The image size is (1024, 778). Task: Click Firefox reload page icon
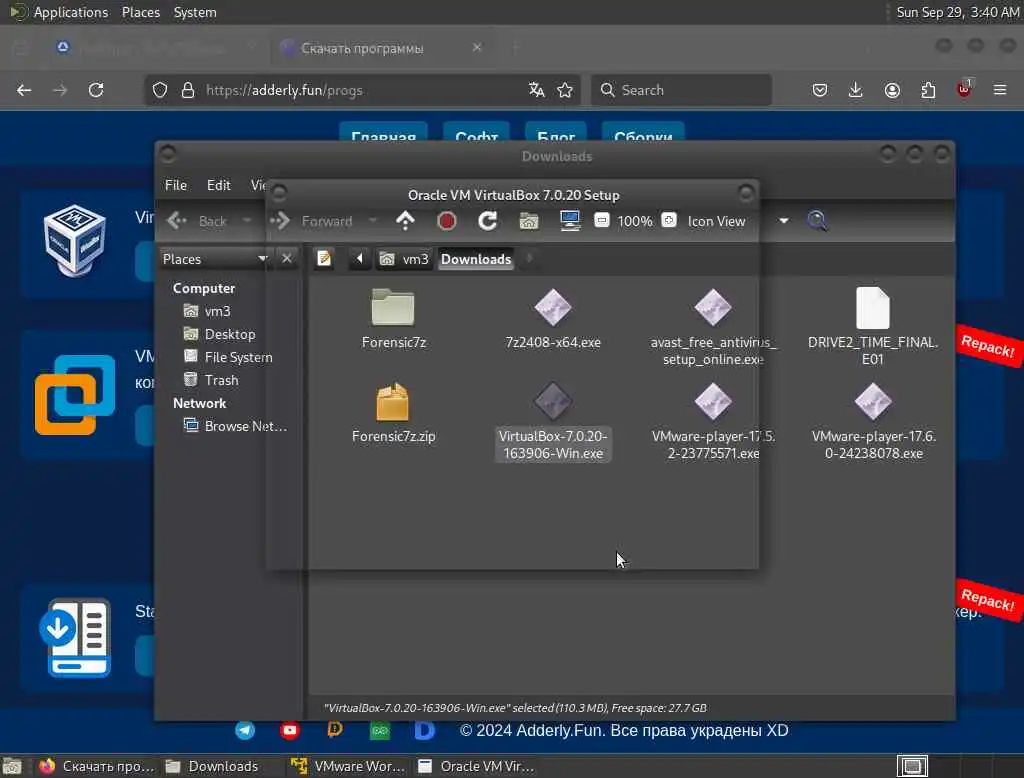96,90
